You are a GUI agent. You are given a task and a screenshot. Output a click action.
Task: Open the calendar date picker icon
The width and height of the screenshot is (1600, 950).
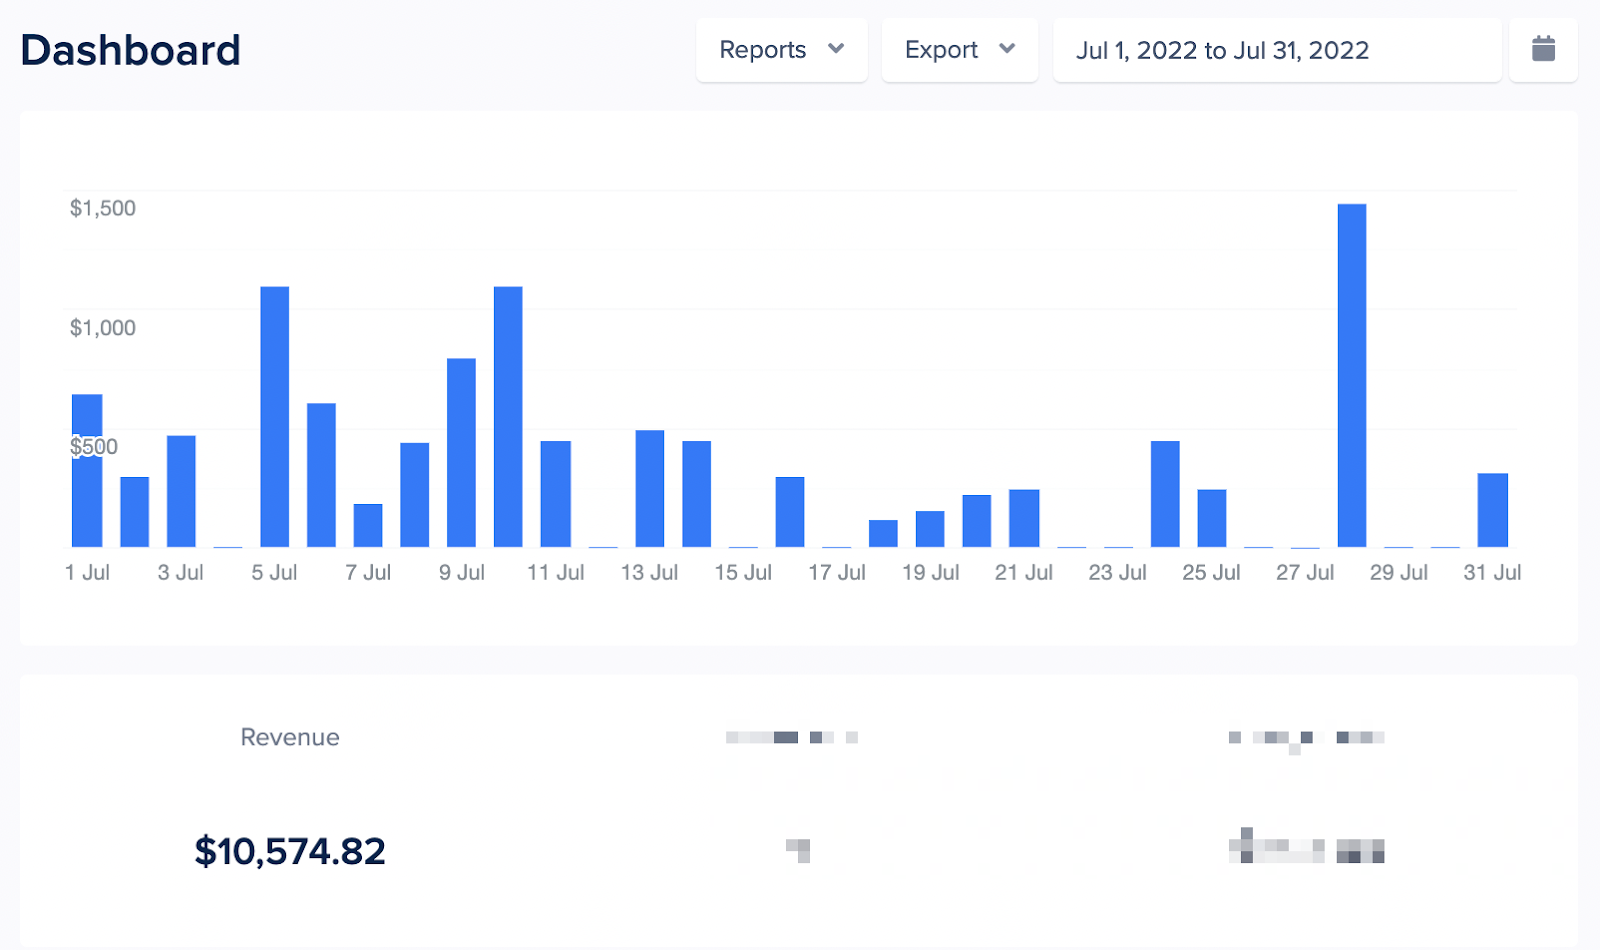pyautogui.click(x=1543, y=49)
